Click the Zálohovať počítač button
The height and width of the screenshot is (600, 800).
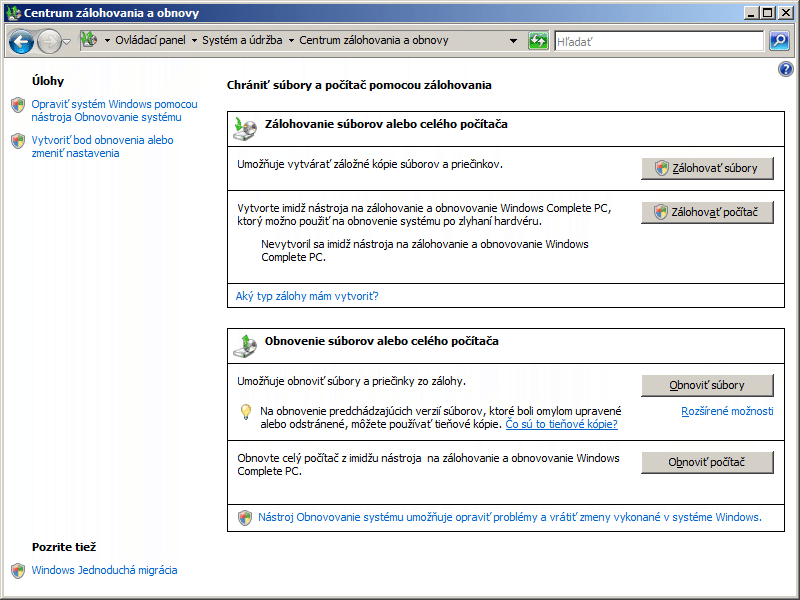click(707, 212)
